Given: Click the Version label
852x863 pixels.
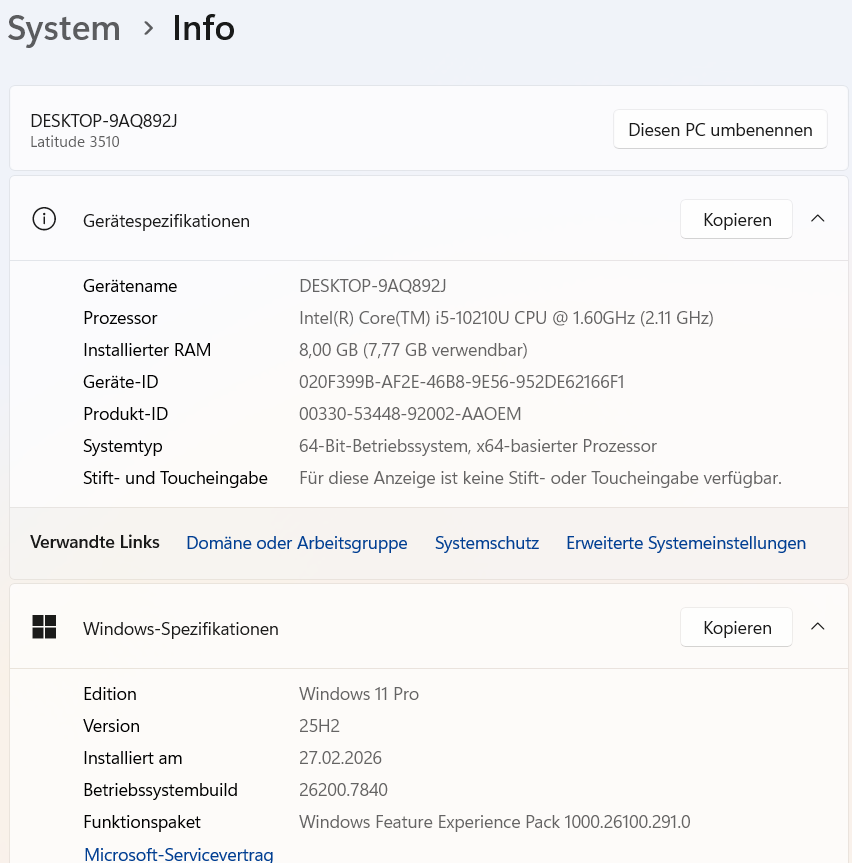Looking at the screenshot, I should [111, 726].
